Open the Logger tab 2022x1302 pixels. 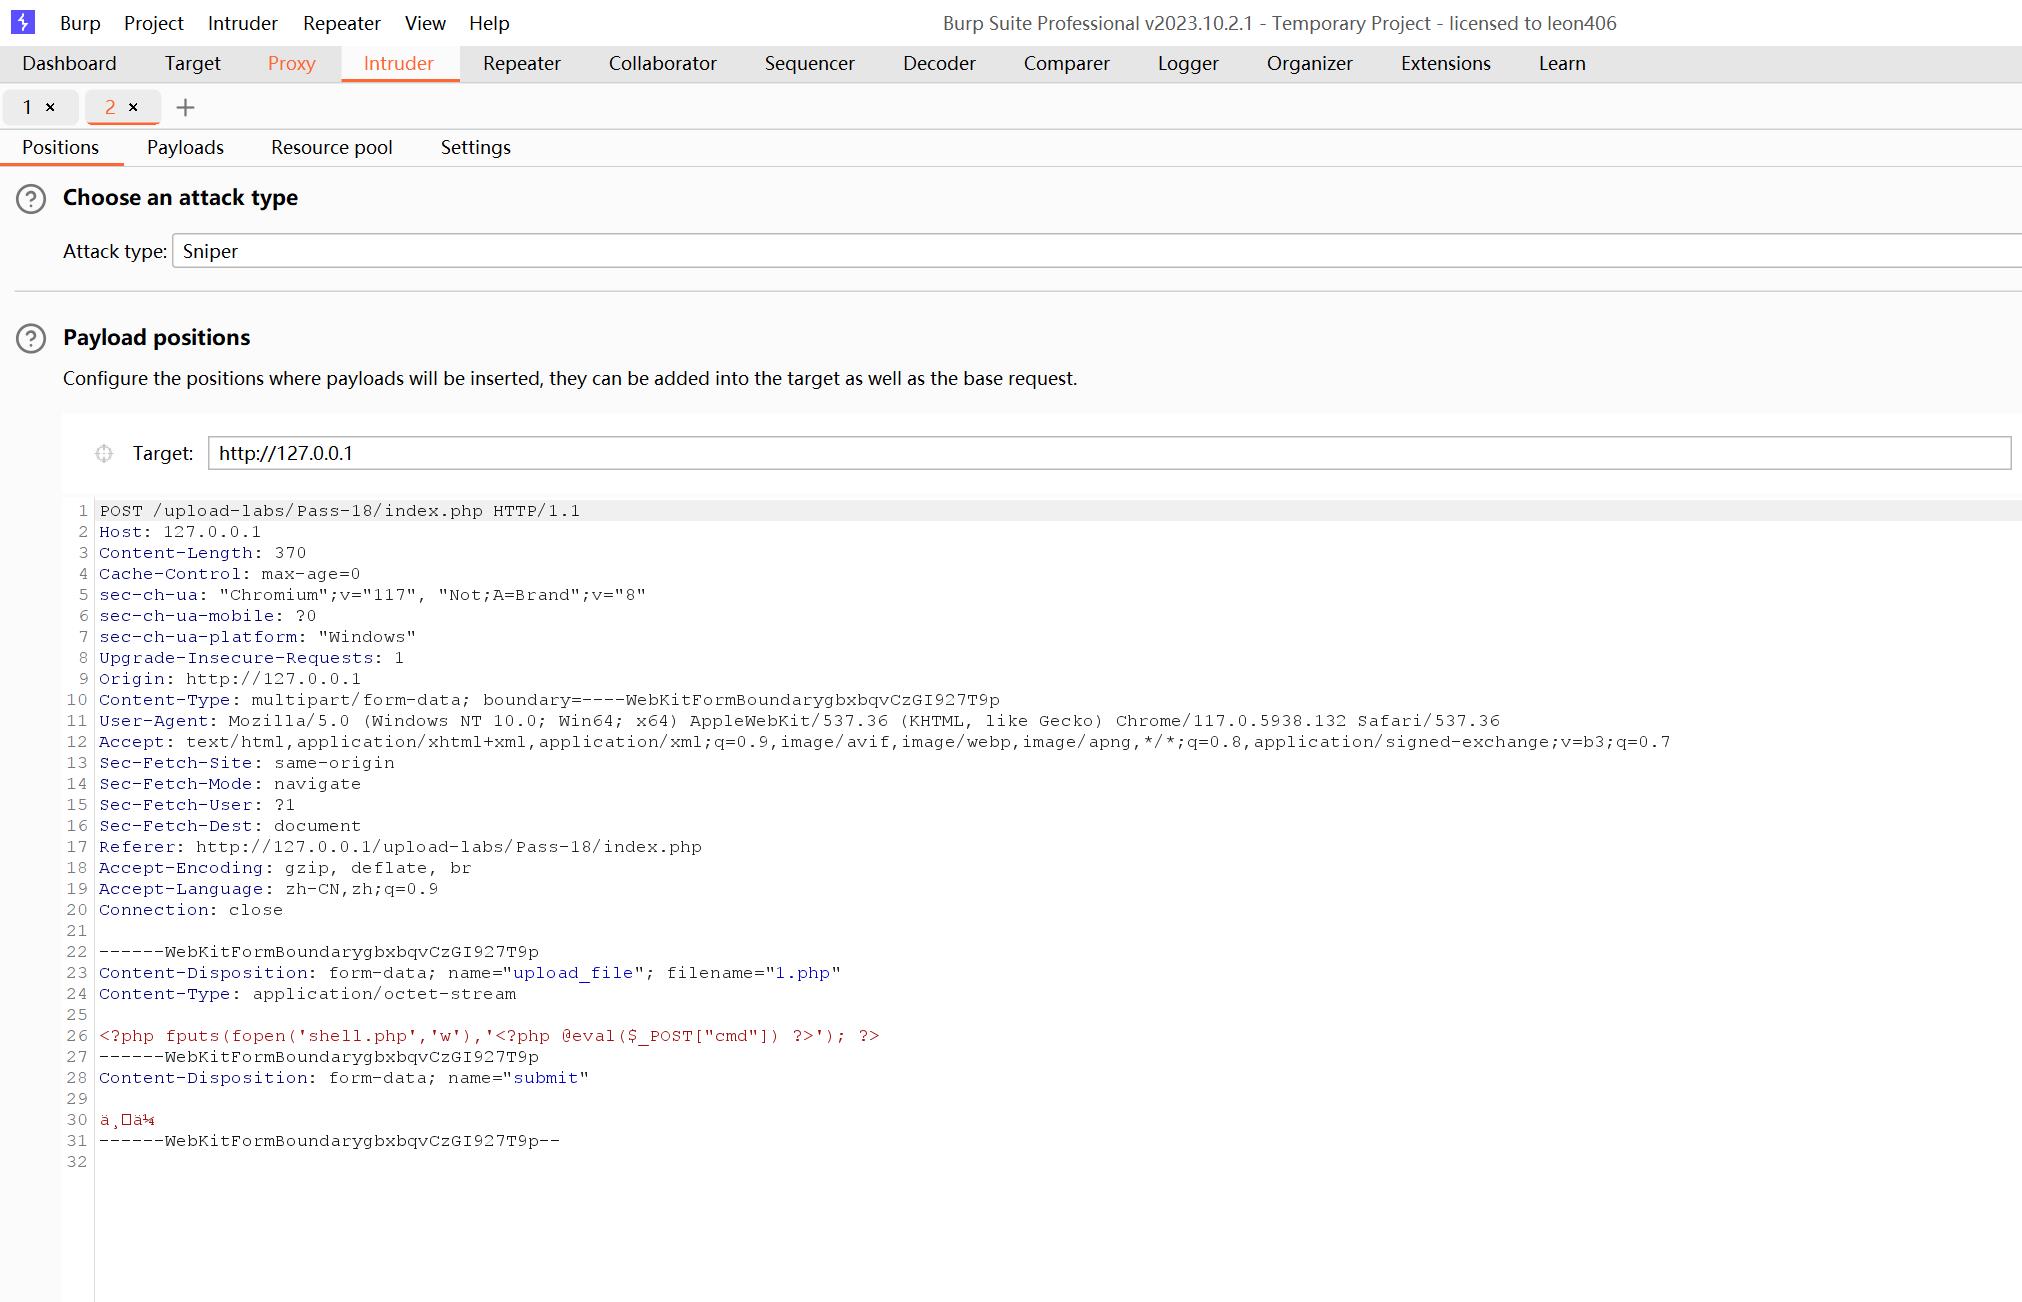1188,63
